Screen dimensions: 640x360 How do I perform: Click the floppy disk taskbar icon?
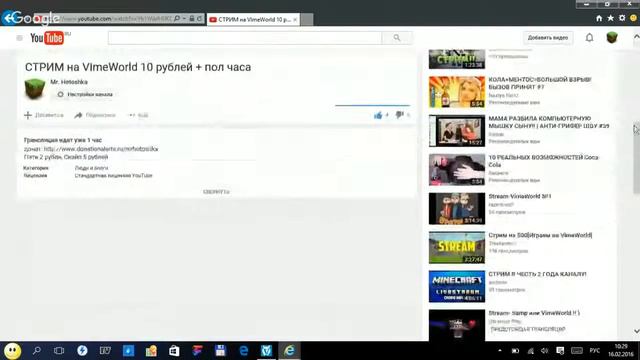coord(220,351)
